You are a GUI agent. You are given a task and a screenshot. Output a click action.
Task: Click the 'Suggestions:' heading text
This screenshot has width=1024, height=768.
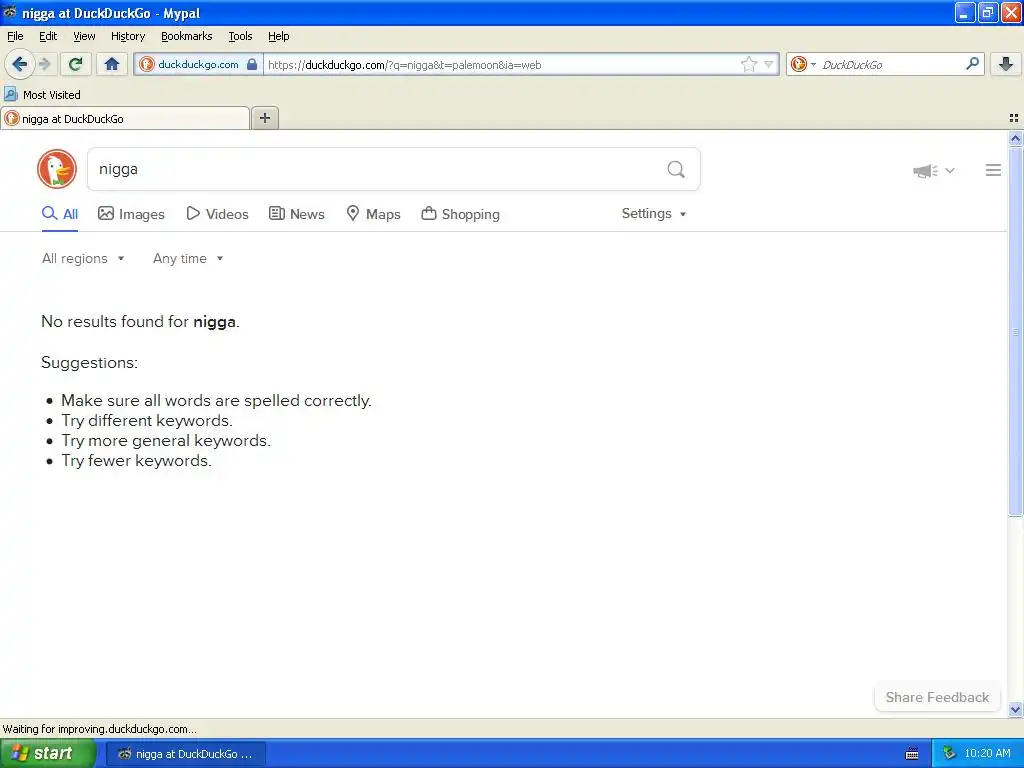[89, 362]
